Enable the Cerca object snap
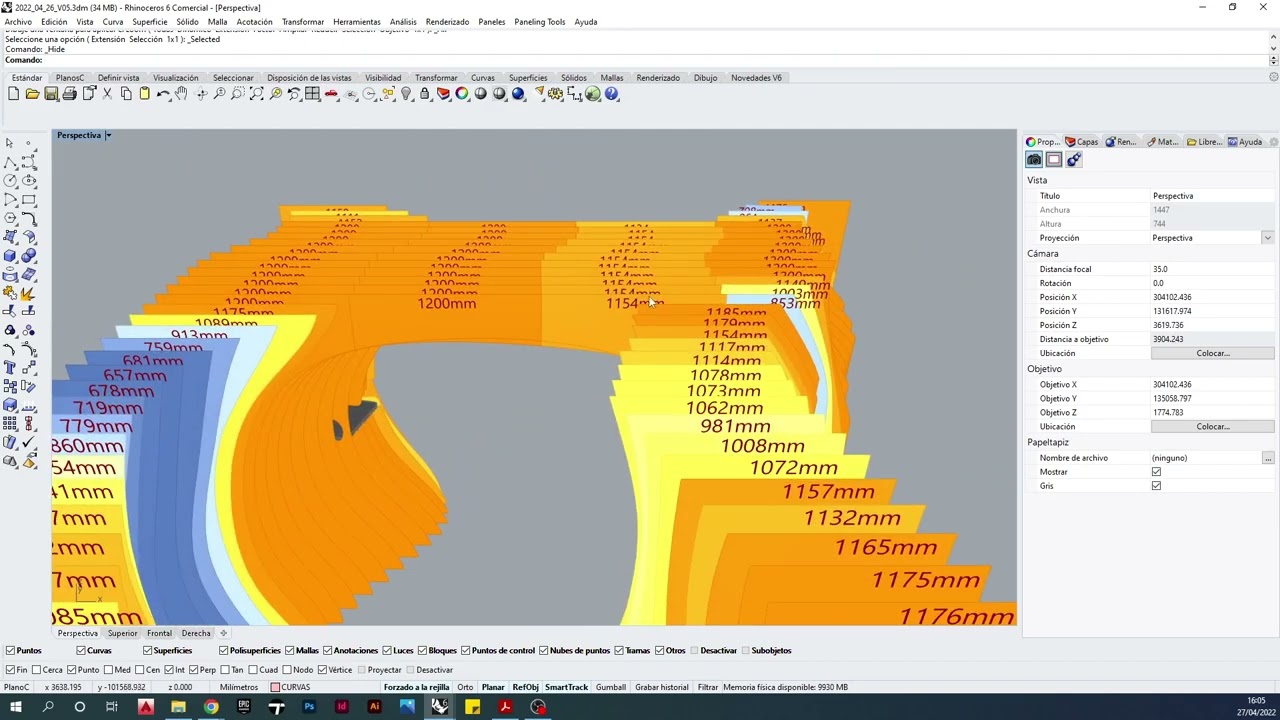 [x=36, y=670]
